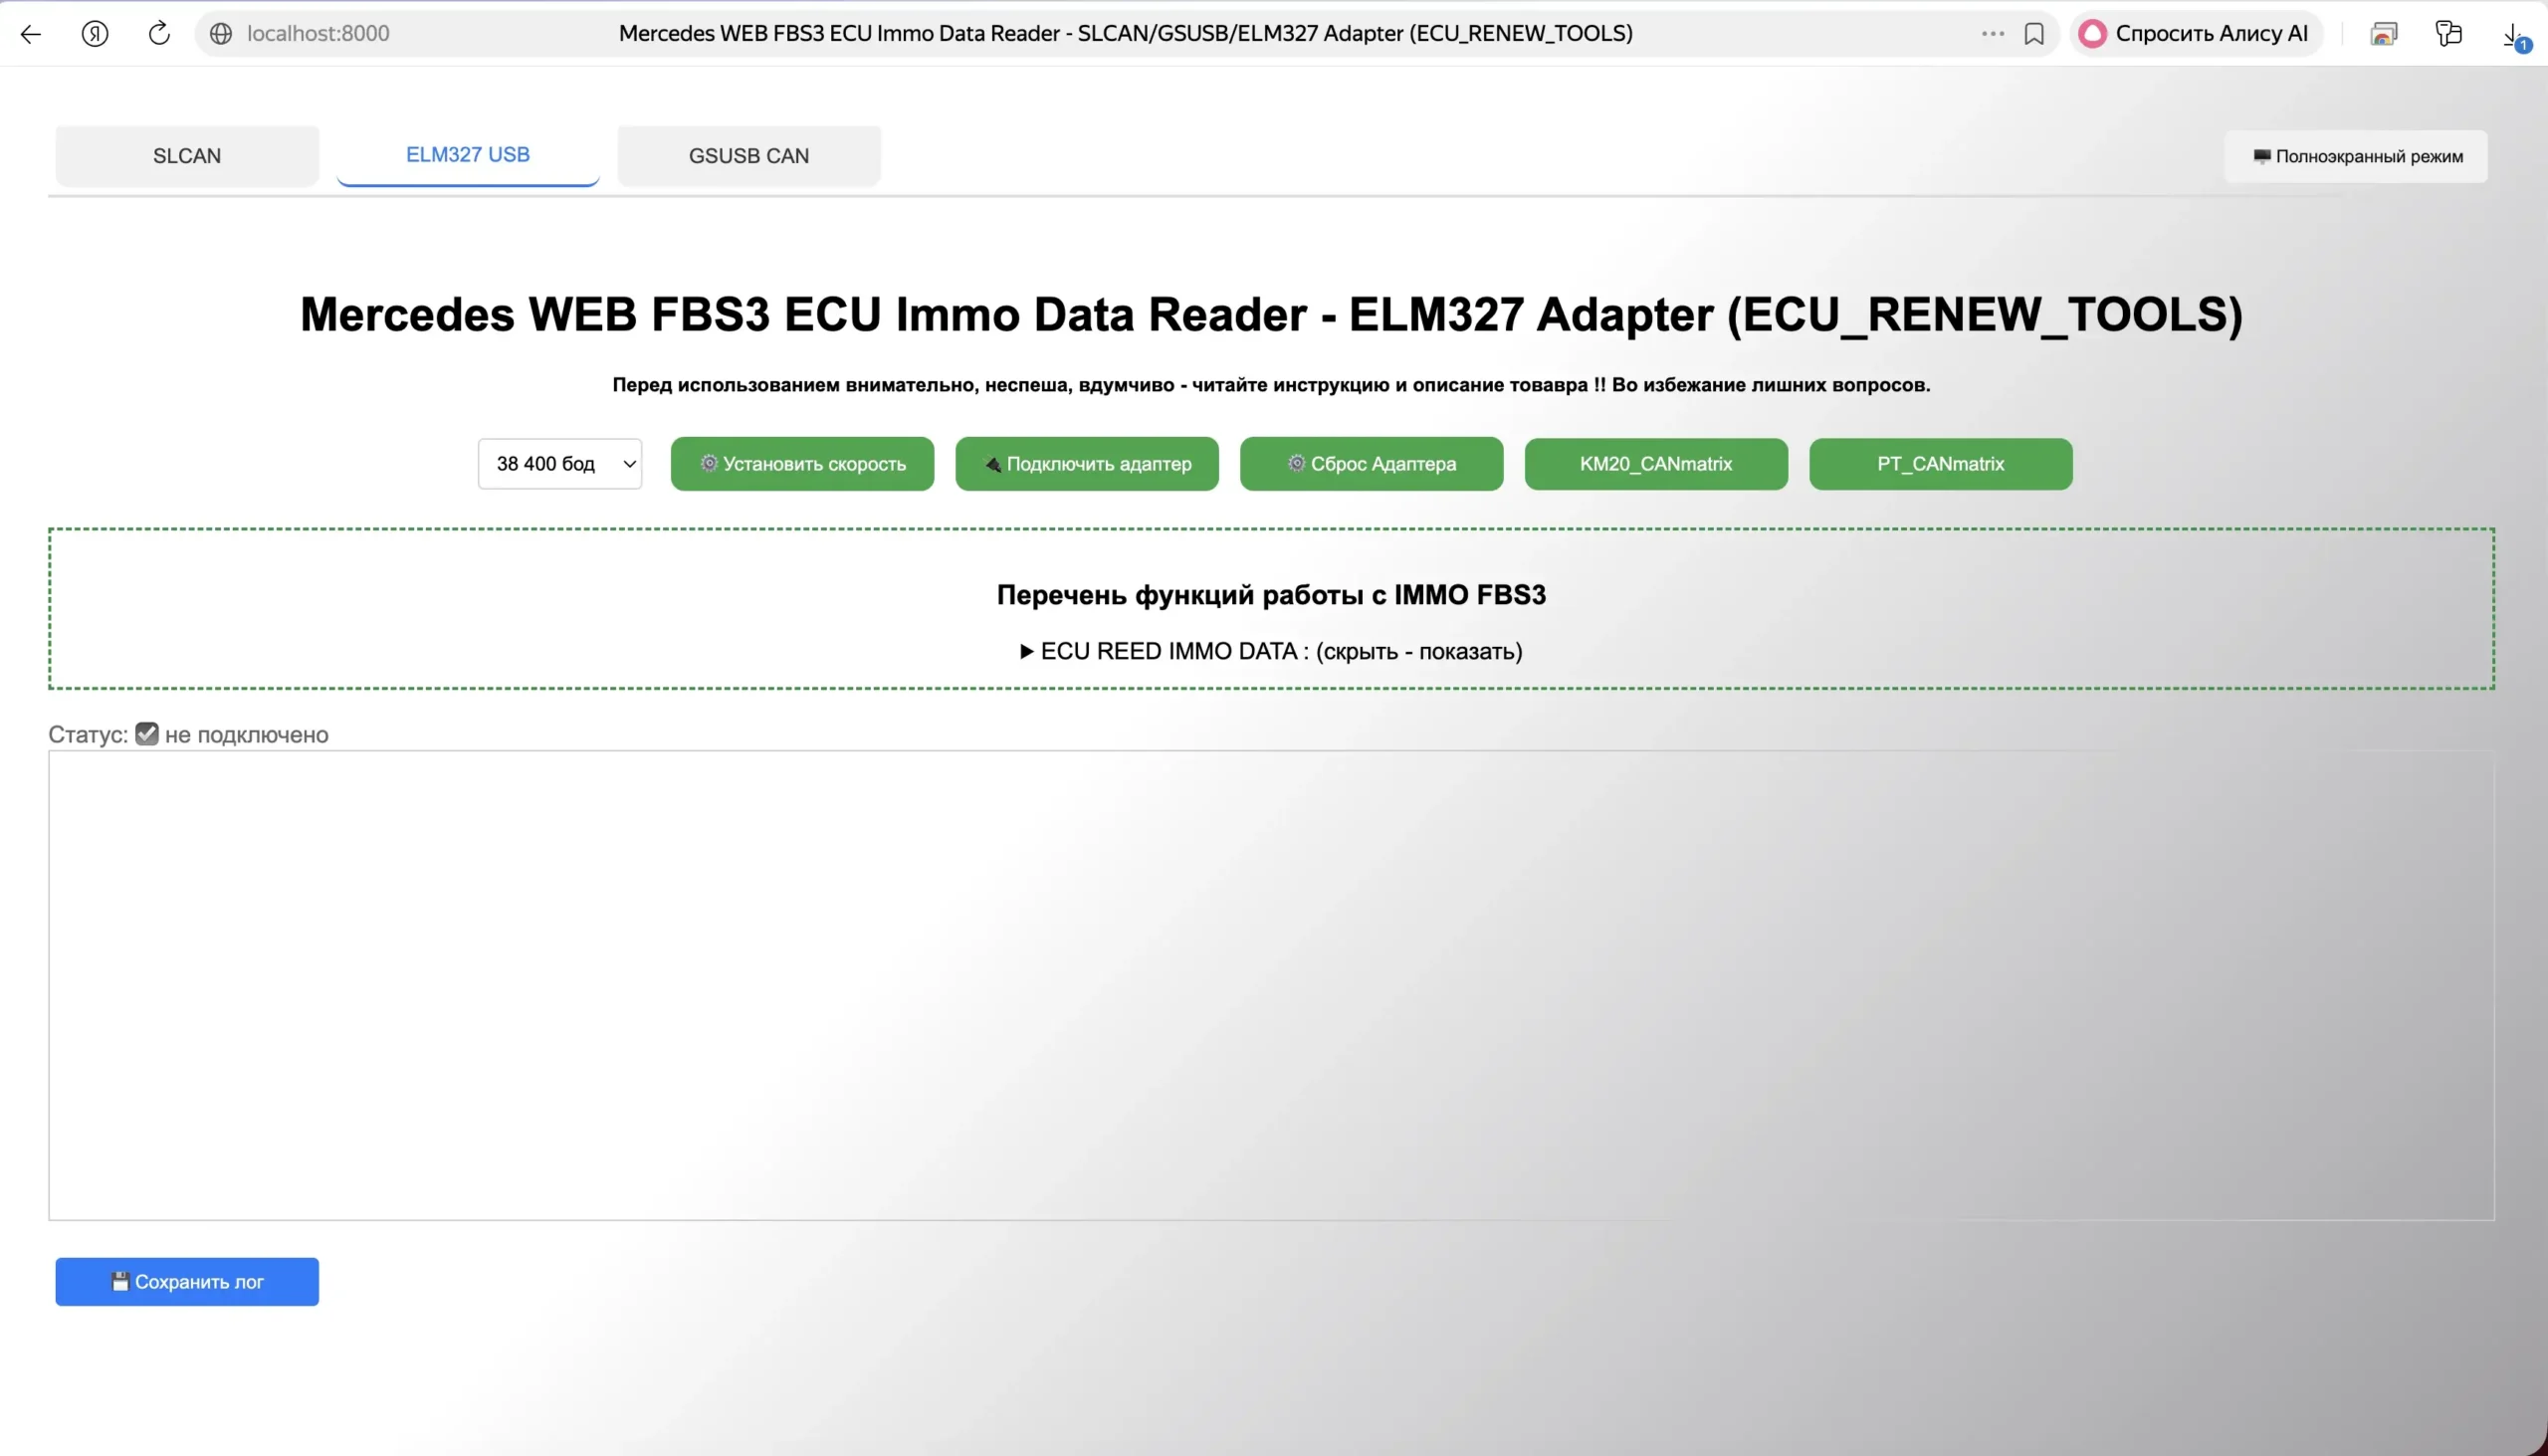Click the Yandex home icon
Image resolution: width=2548 pixels, height=1456 pixels.
[95, 33]
